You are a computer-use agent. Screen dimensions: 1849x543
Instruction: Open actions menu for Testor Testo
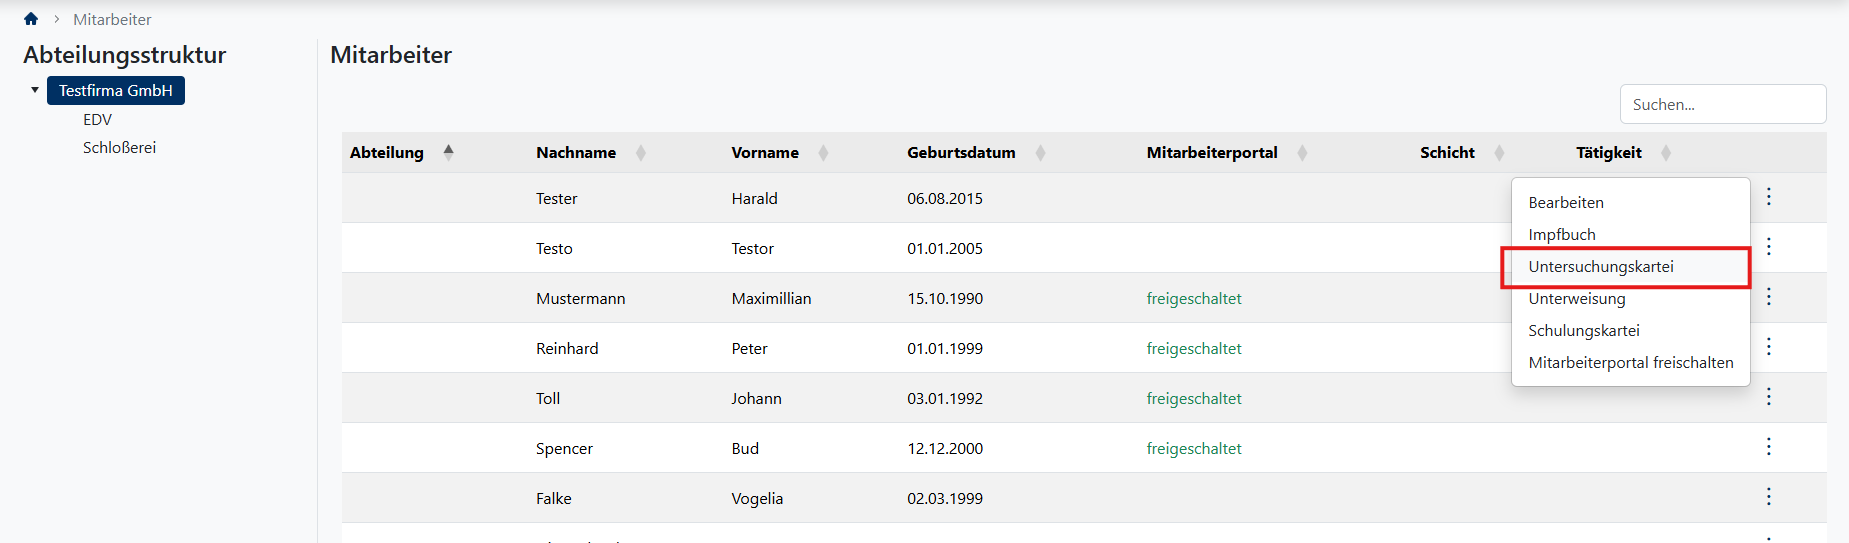[x=1768, y=247]
